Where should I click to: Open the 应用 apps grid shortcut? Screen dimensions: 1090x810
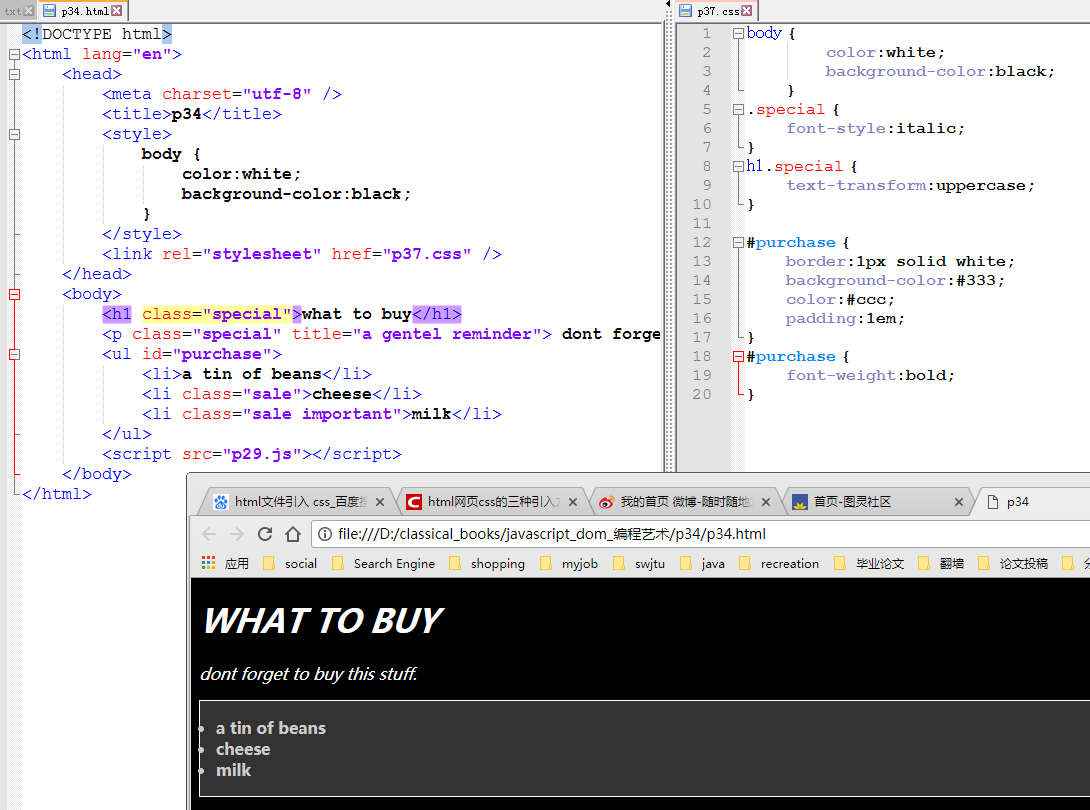(225, 563)
